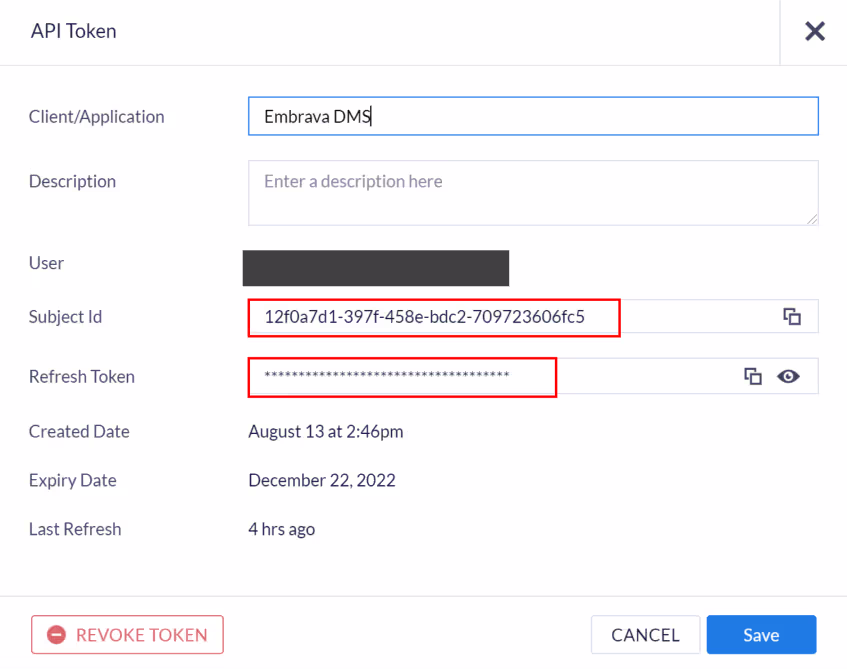This screenshot has width=847, height=669.
Task: Click the masked Refresh Token field
Action: coord(533,376)
